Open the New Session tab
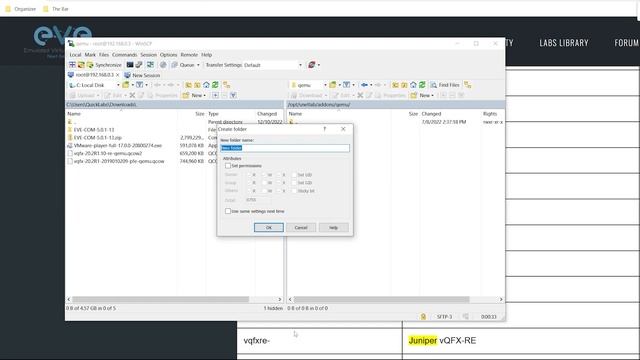This screenshot has width=640, height=360. pyautogui.click(x=142, y=75)
